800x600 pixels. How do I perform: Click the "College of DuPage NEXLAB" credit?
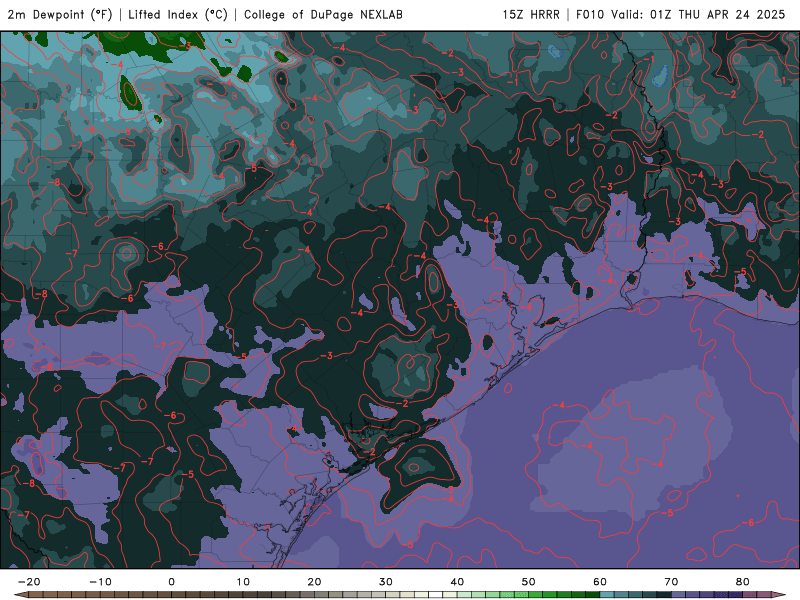(x=323, y=14)
